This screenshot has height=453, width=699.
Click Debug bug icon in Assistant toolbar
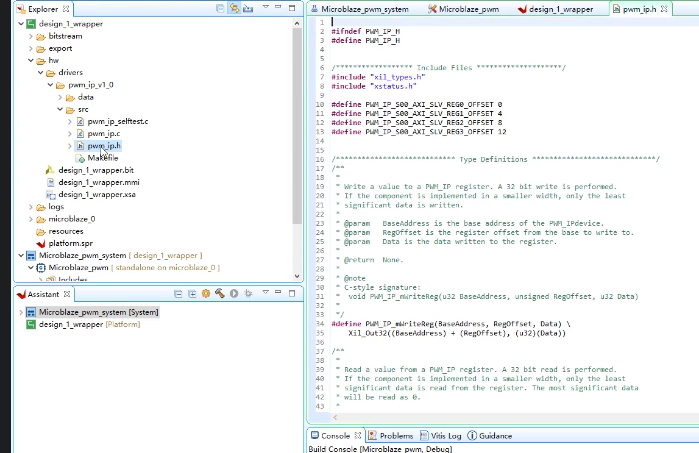(x=248, y=293)
